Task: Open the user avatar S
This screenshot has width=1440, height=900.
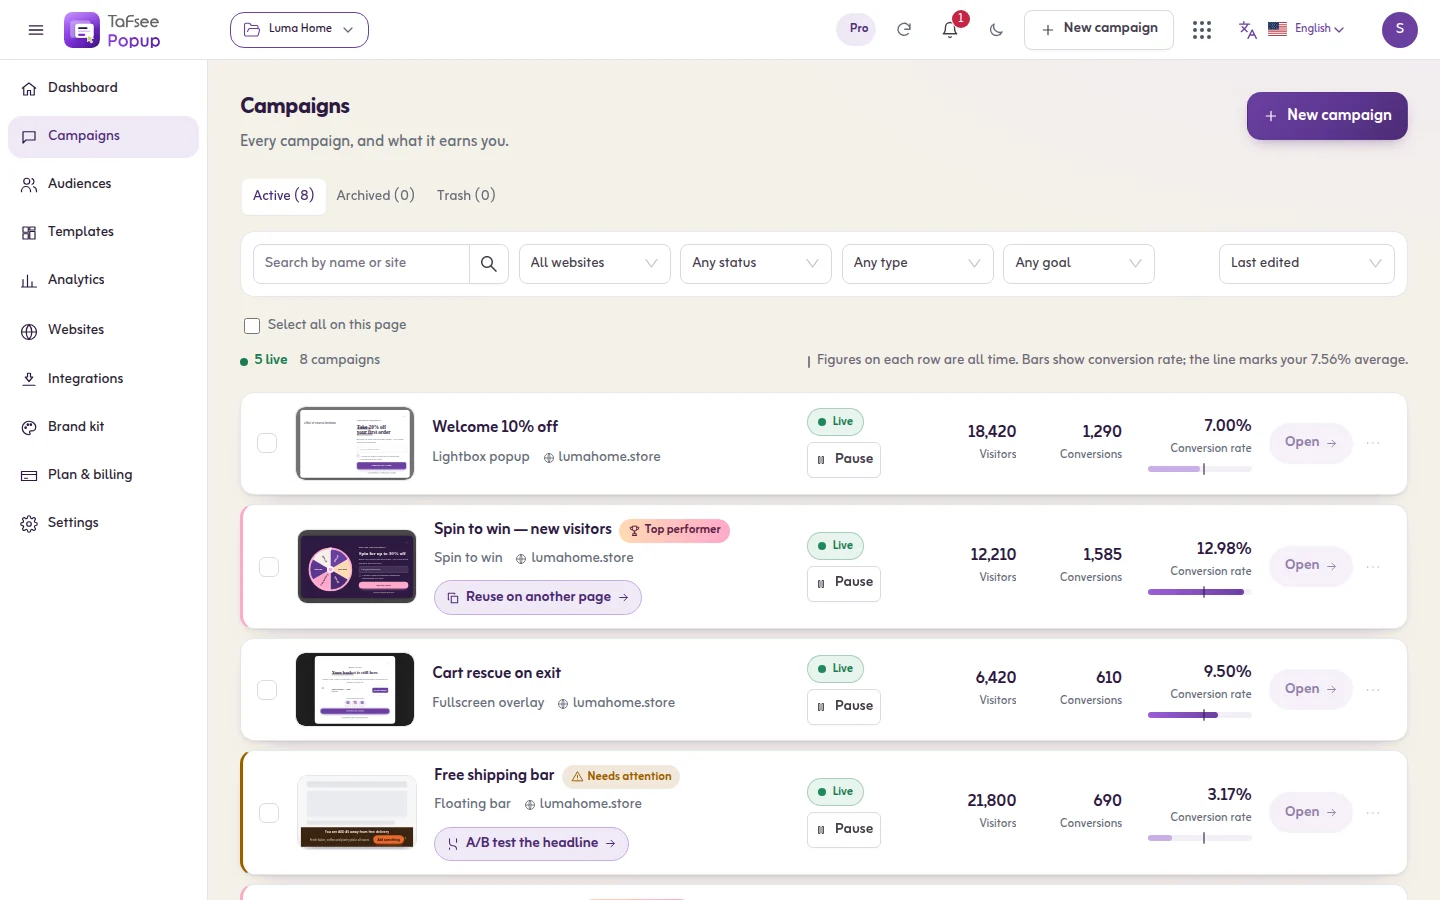Action: click(x=1400, y=30)
